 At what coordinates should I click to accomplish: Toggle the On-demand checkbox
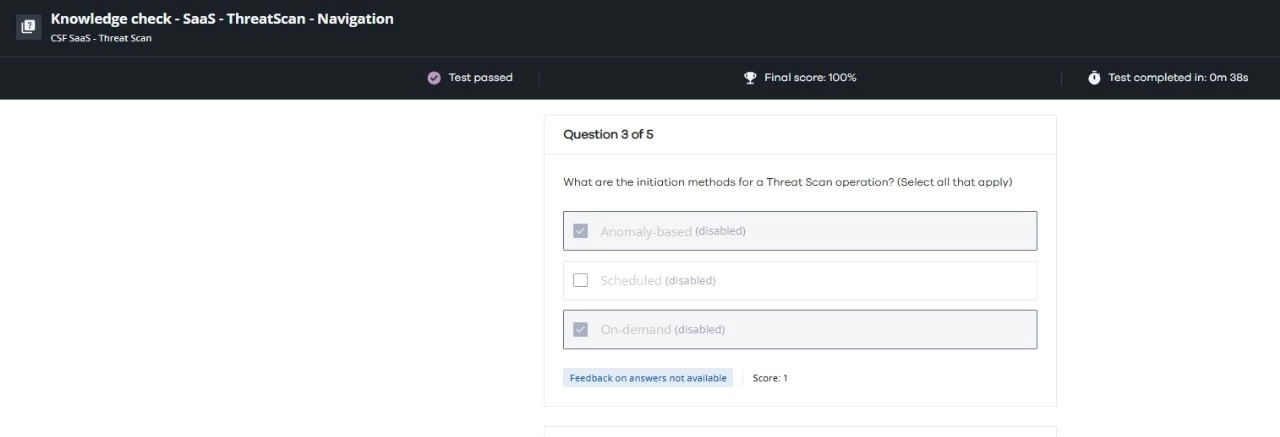click(x=580, y=329)
